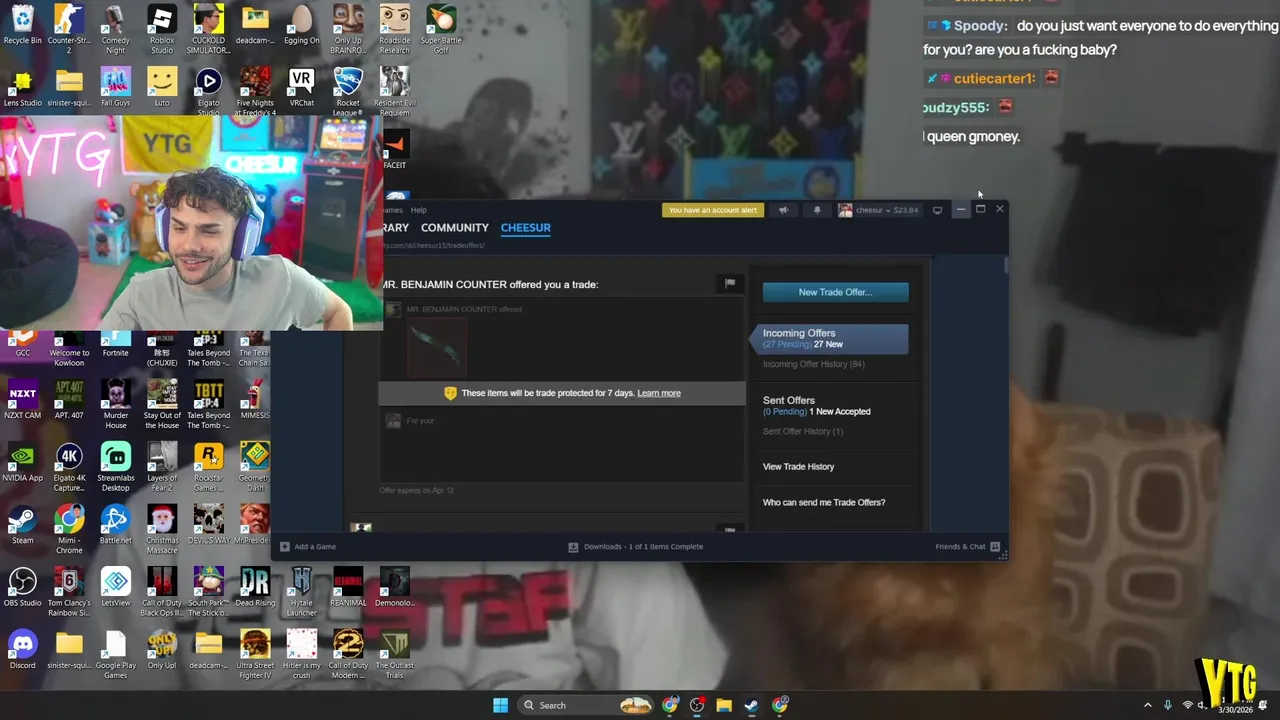Viewport: 1280px width, 720px height.
Task: Open Friends & Chat in Steam
Action: [967, 547]
